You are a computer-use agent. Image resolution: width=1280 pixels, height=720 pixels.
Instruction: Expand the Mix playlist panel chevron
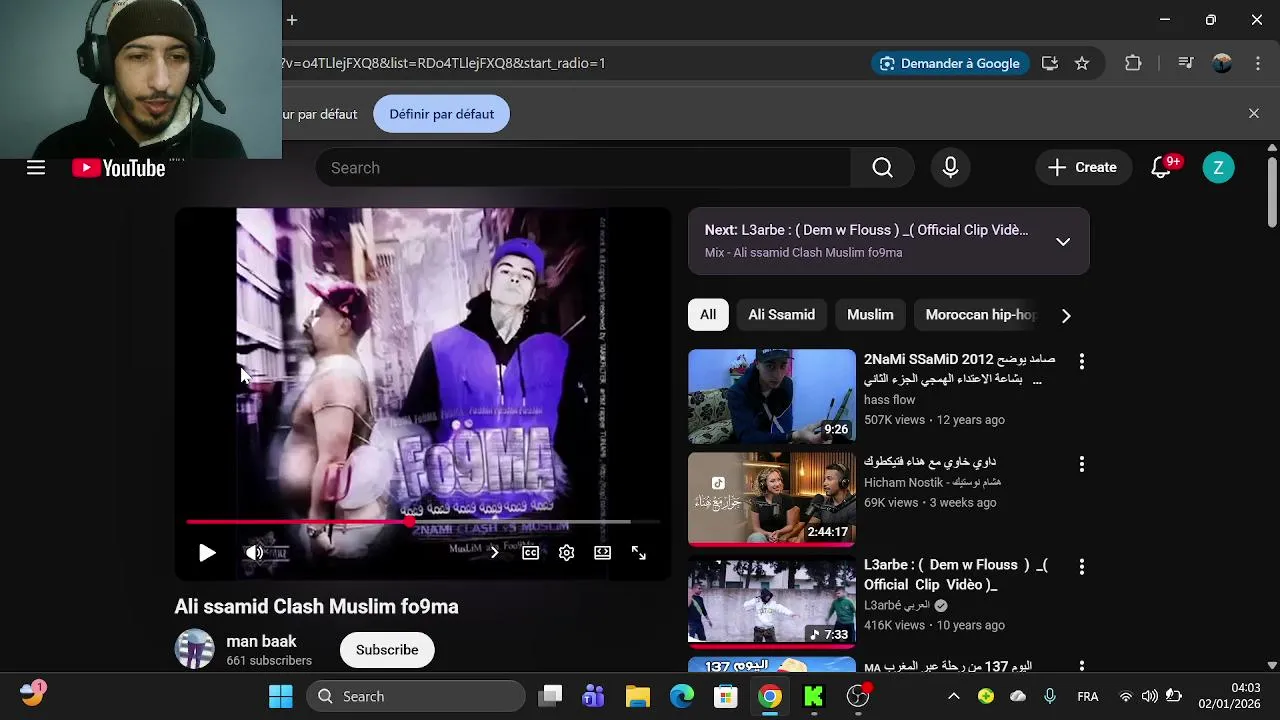pos(1063,241)
